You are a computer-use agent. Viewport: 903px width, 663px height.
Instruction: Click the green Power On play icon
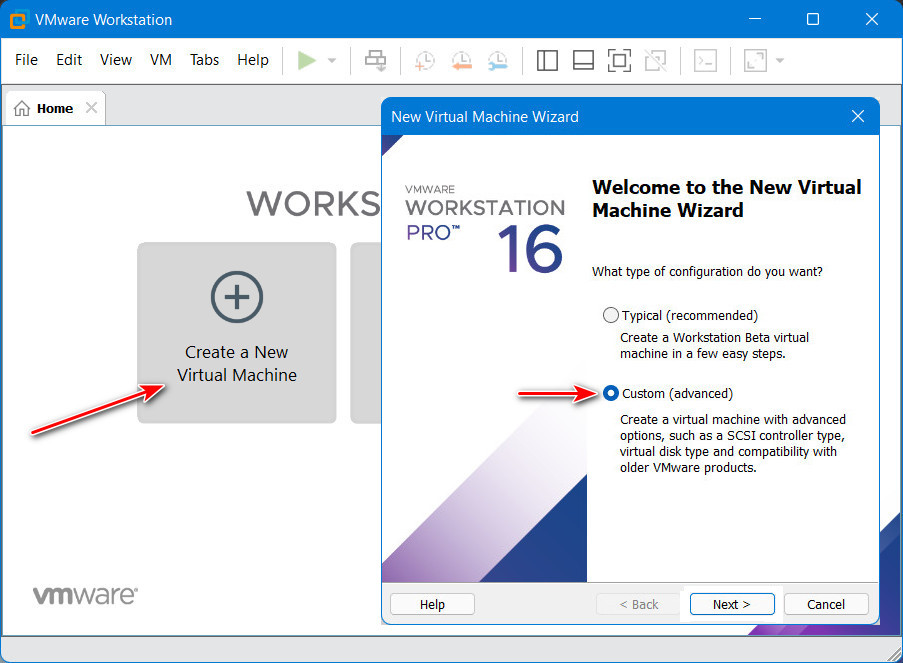pyautogui.click(x=306, y=60)
